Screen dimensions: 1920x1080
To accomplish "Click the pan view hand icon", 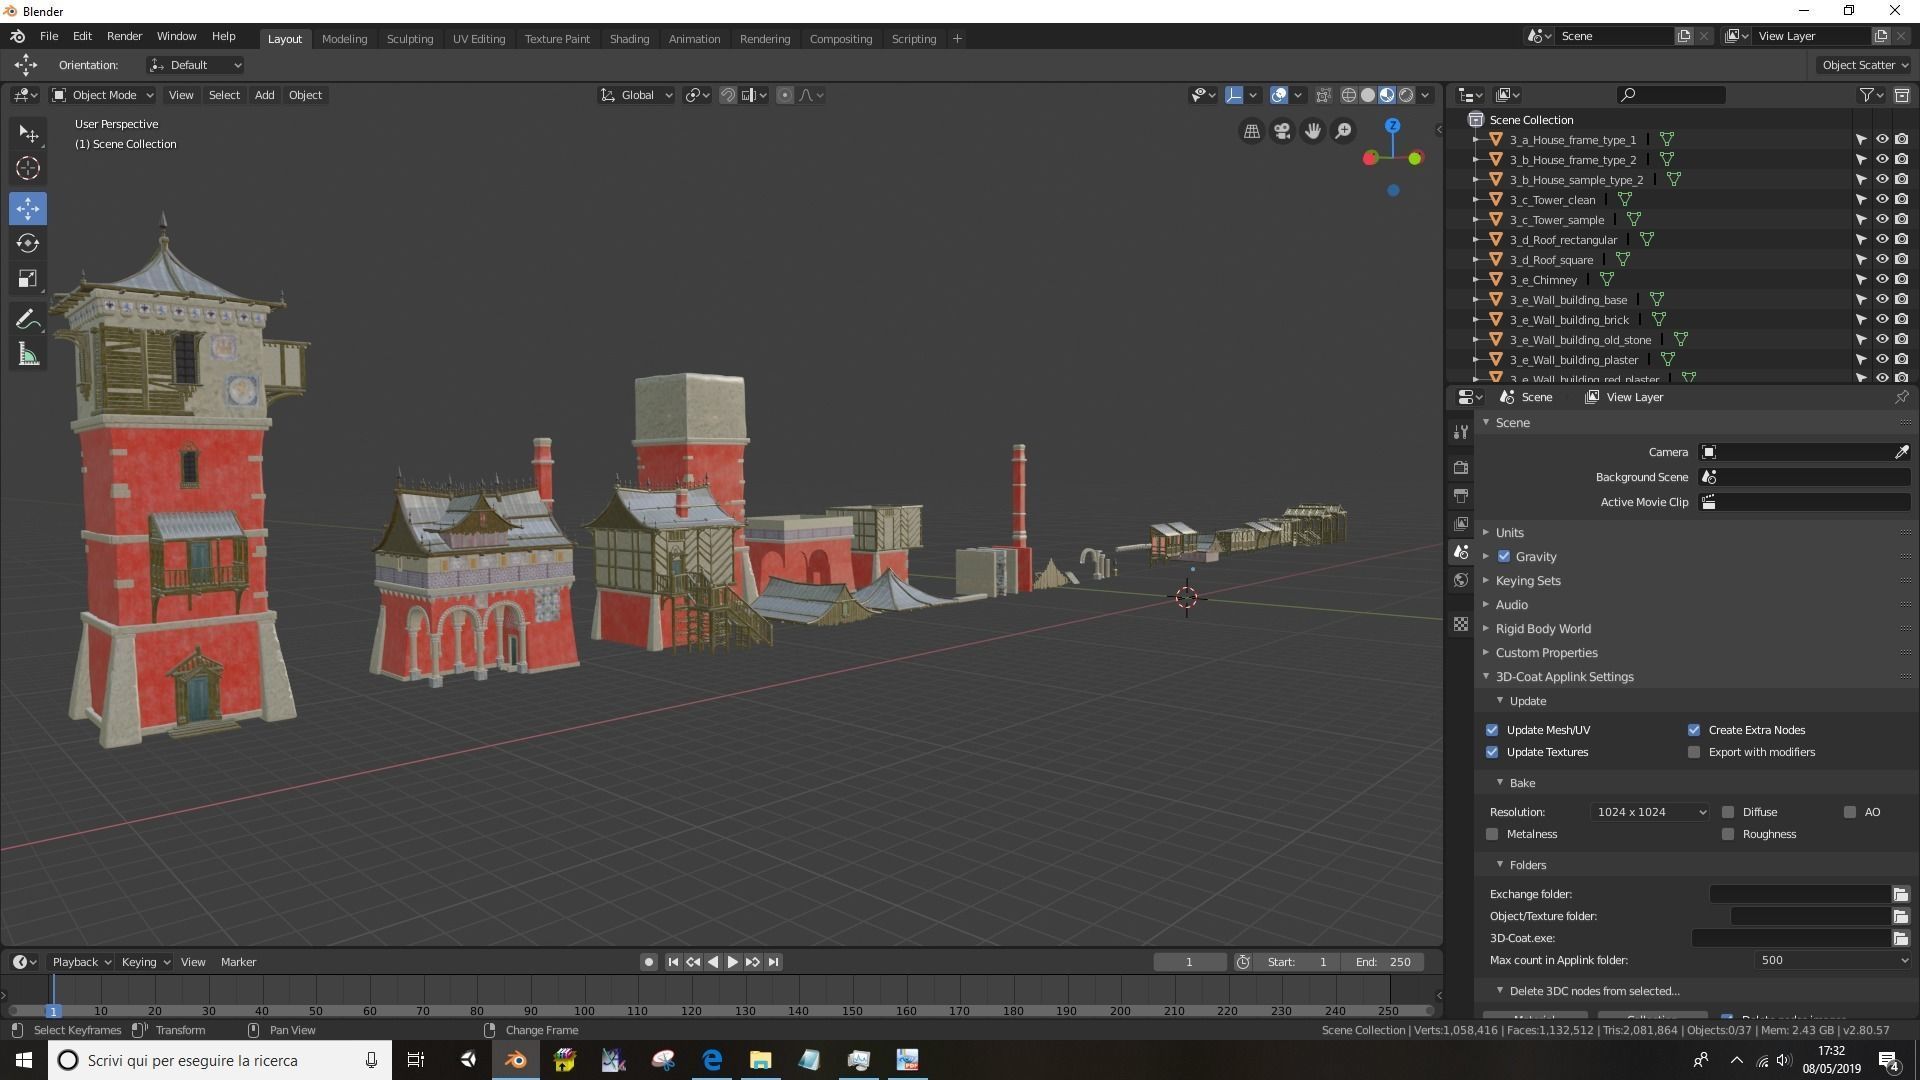I will click(1312, 131).
